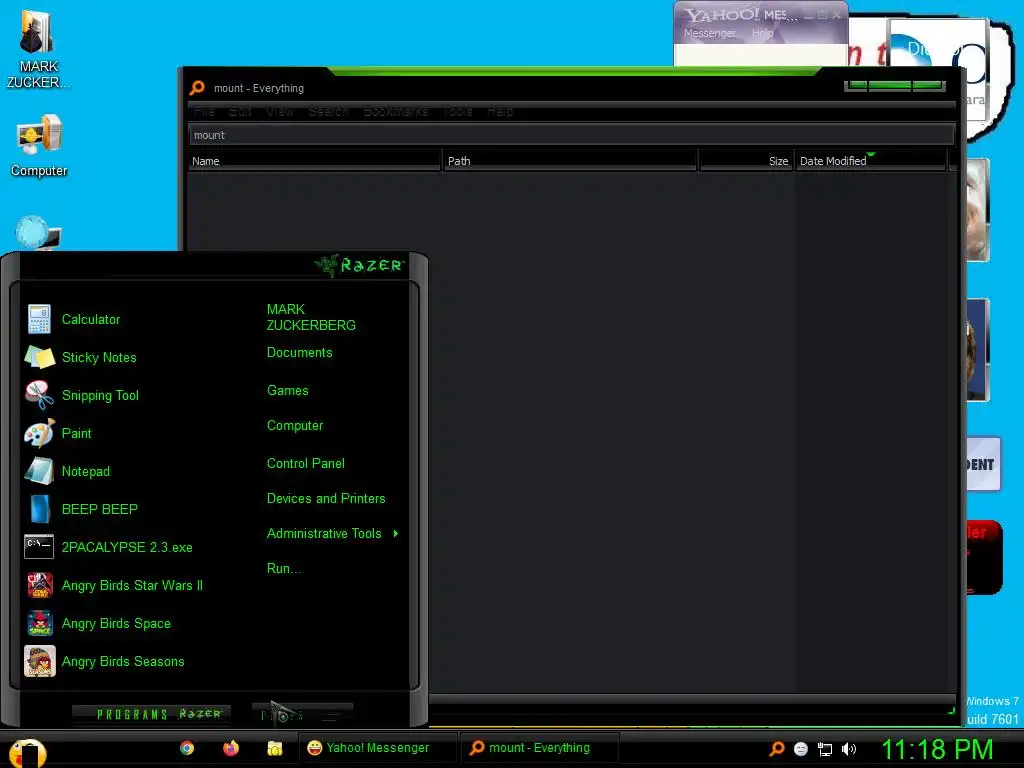The height and width of the screenshot is (768, 1024).
Task: Click the Start orb on the taskbar
Action: point(27,752)
